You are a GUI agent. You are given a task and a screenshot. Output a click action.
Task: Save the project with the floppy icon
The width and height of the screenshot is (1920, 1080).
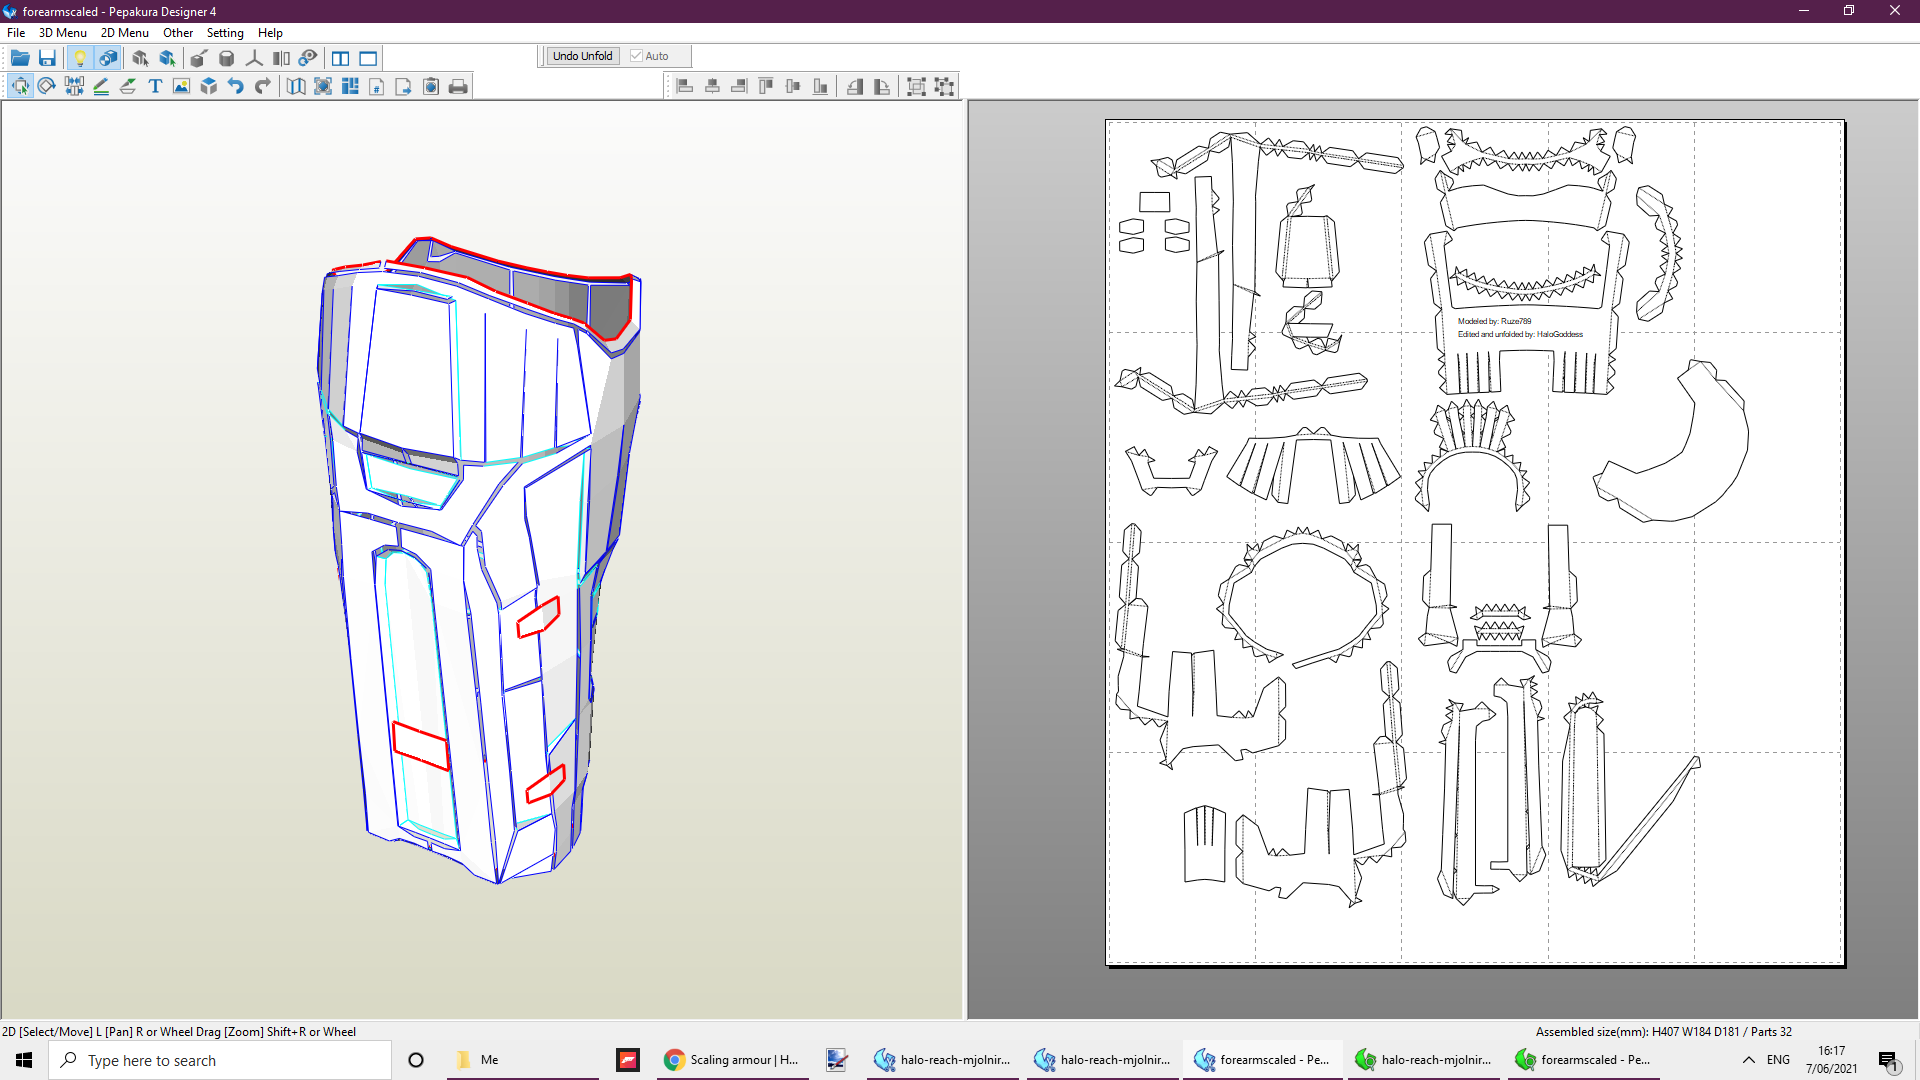47,58
